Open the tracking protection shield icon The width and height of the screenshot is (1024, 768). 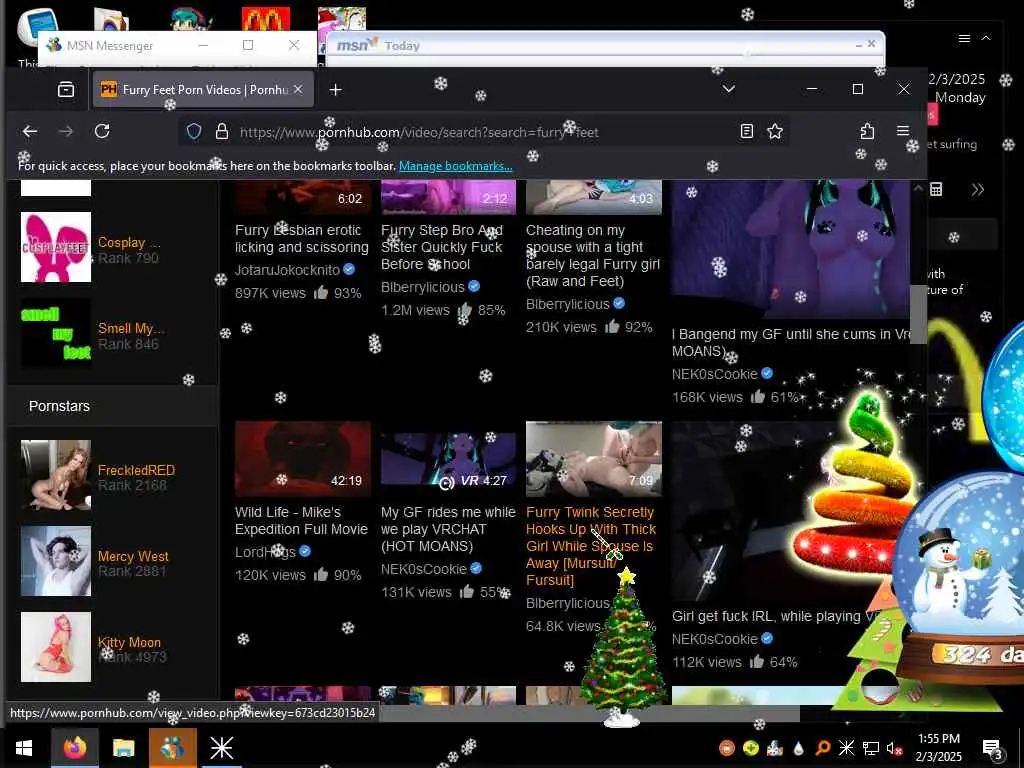click(x=194, y=131)
